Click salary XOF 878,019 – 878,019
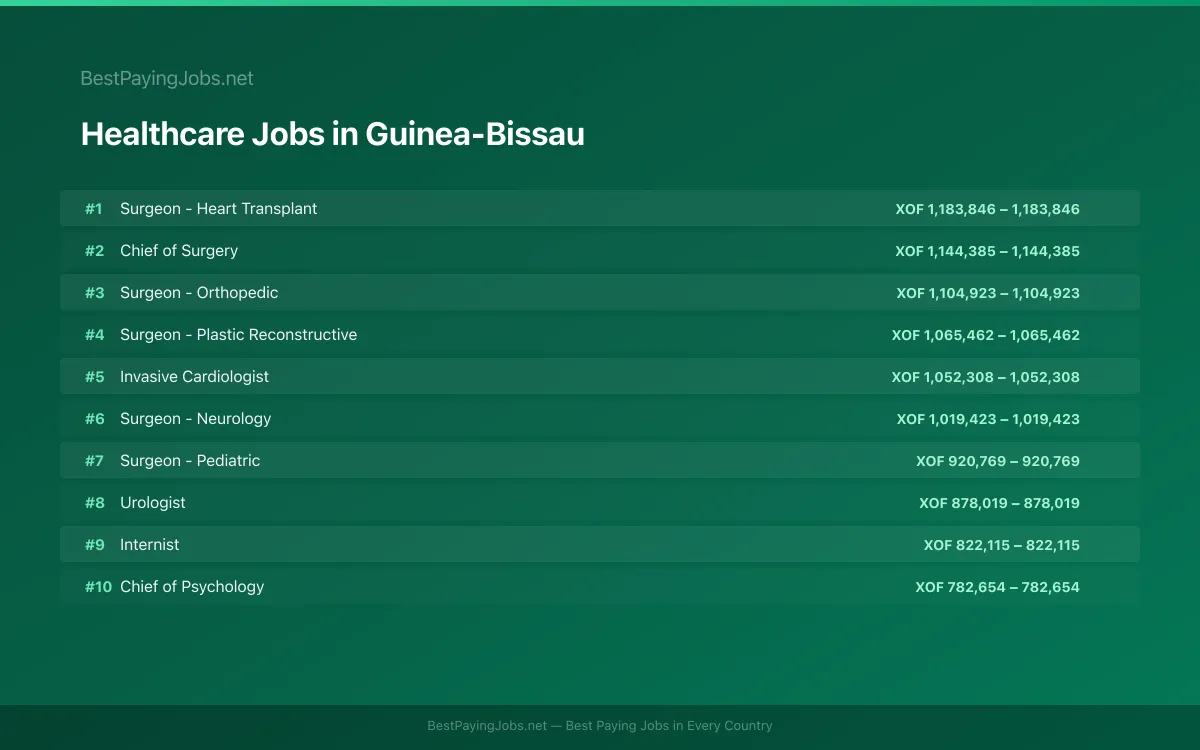Screen dimensions: 1200x750 click(x=1000, y=503)
